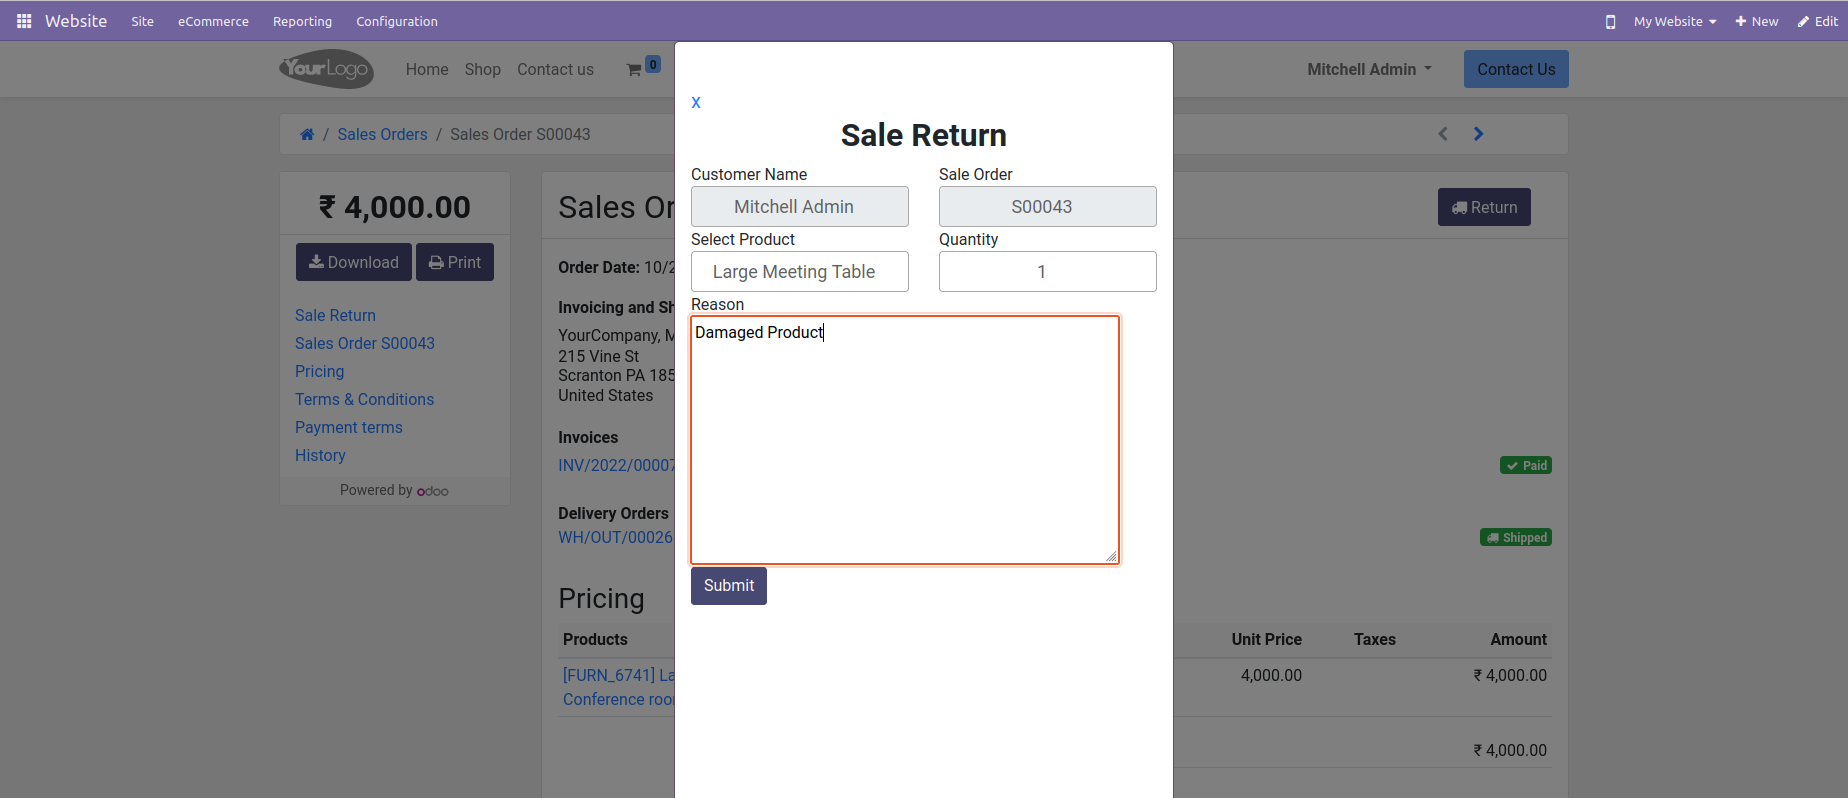This screenshot has height=798, width=1848.
Task: Expand the Mitchell Admin user dropdown
Action: point(1369,69)
